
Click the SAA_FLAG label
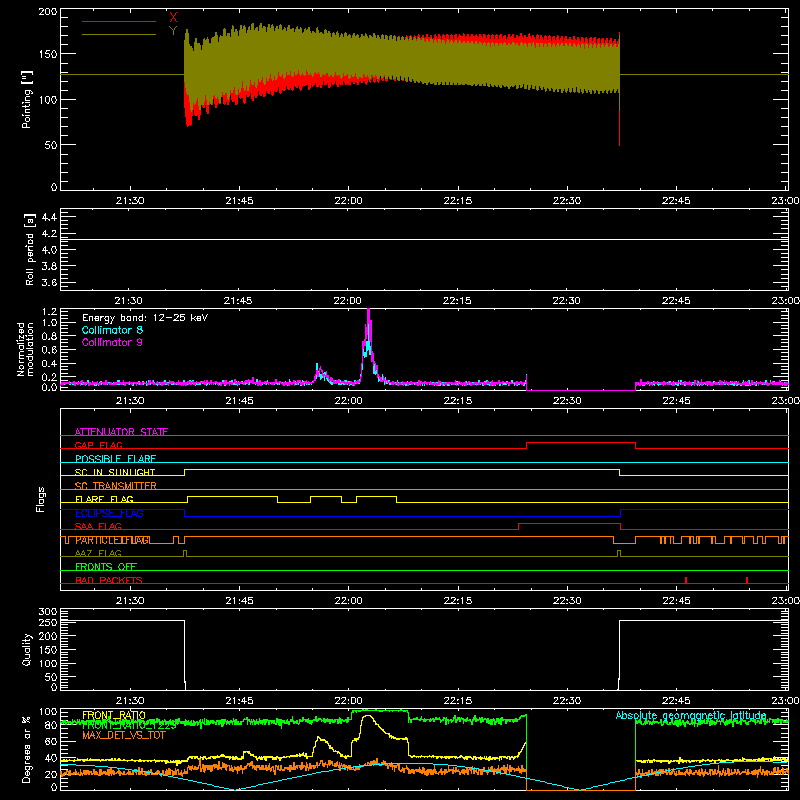coord(98,526)
